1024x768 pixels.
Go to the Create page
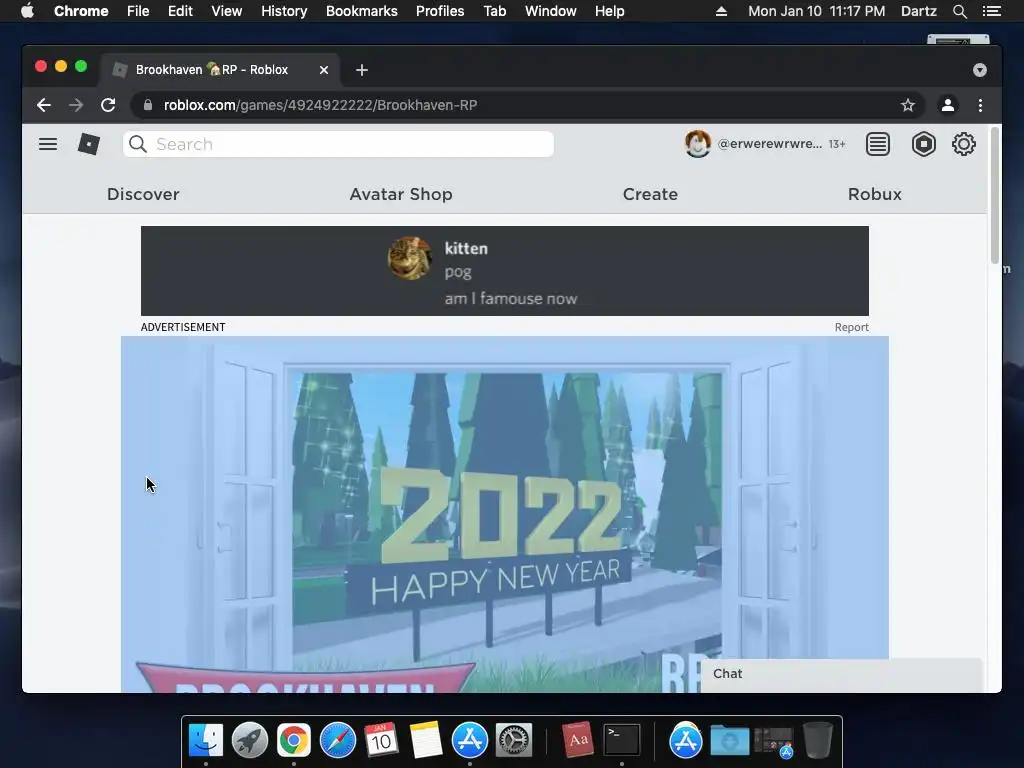click(650, 194)
